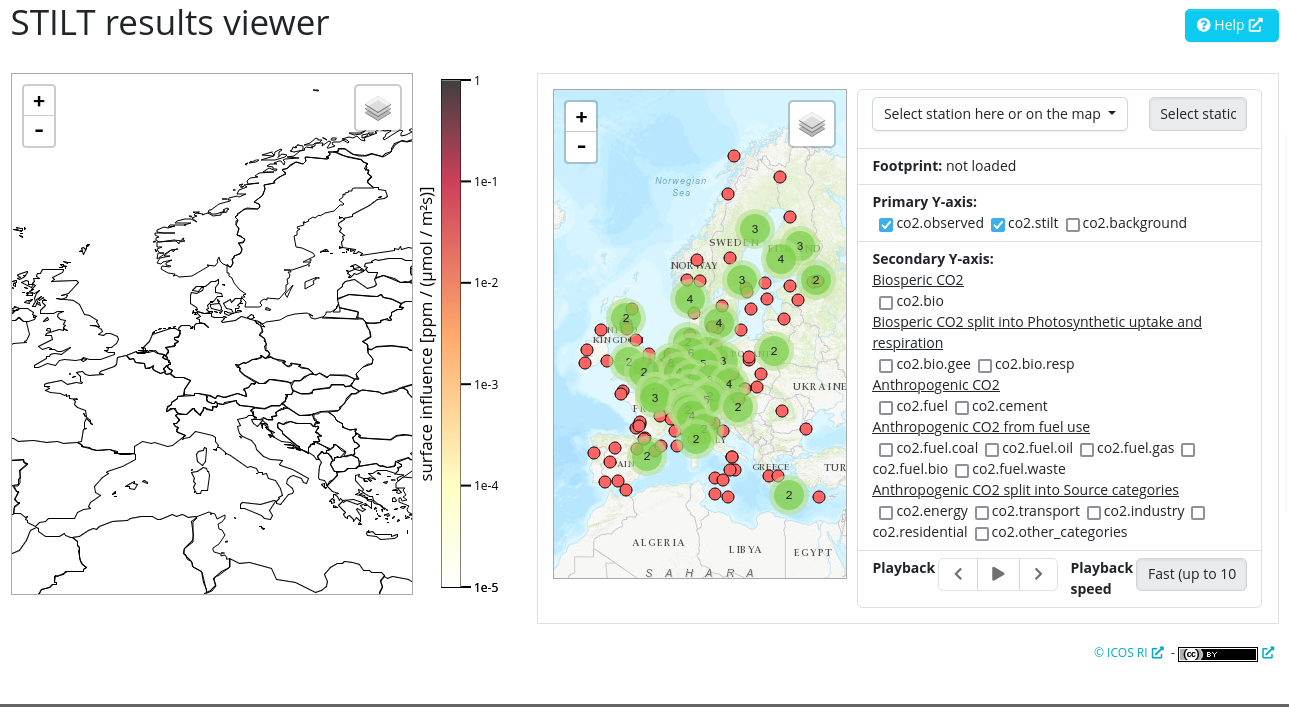1289x707 pixels.
Task: Open layers control on footprint map
Action: (378, 108)
